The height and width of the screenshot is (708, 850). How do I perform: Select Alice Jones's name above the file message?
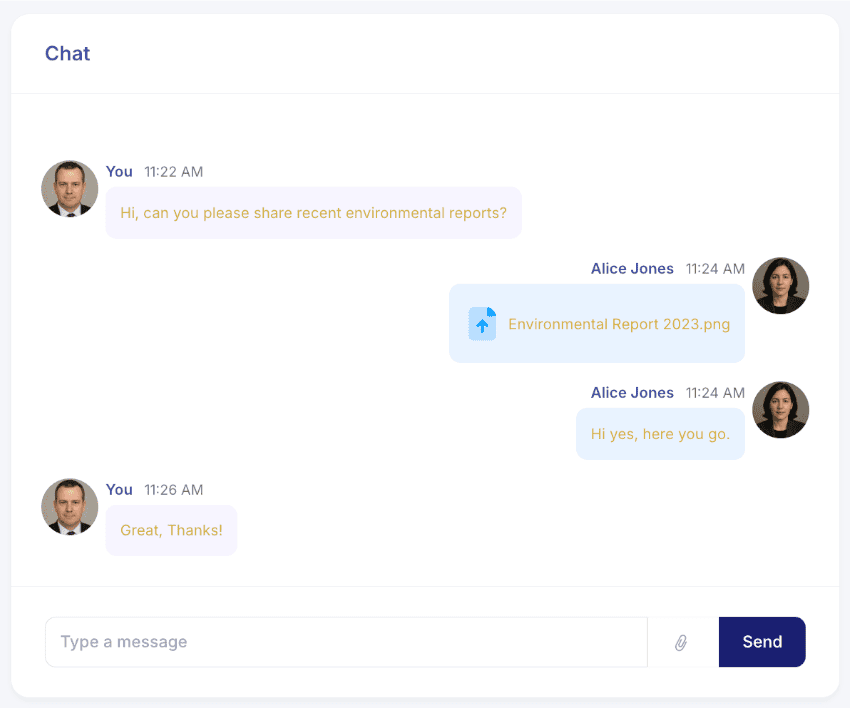[x=632, y=268]
